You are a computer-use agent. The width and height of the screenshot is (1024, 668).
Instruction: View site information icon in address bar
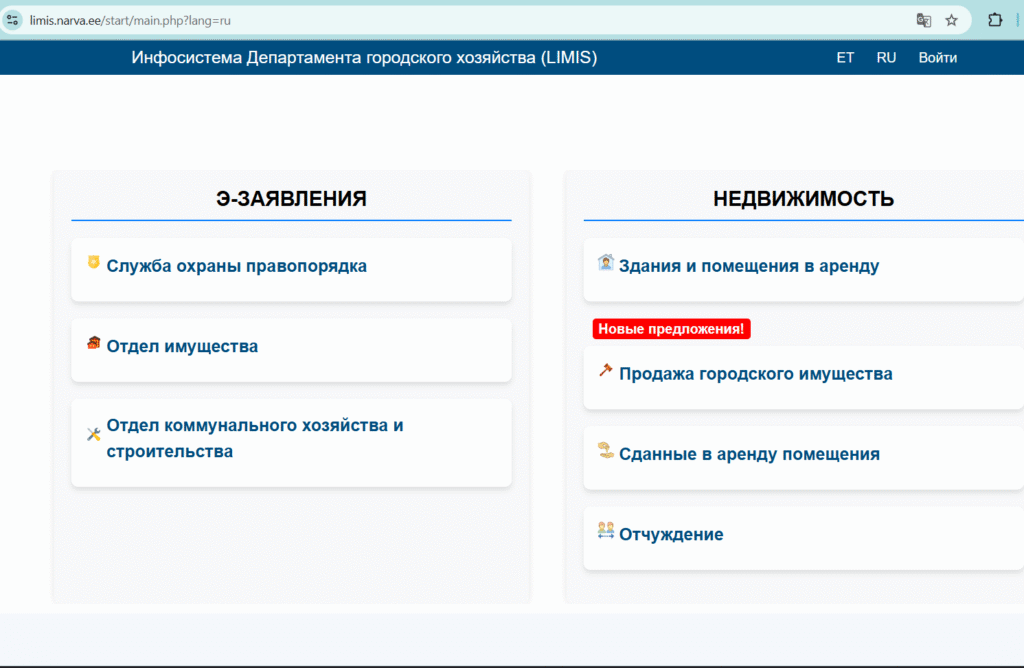click(13, 20)
